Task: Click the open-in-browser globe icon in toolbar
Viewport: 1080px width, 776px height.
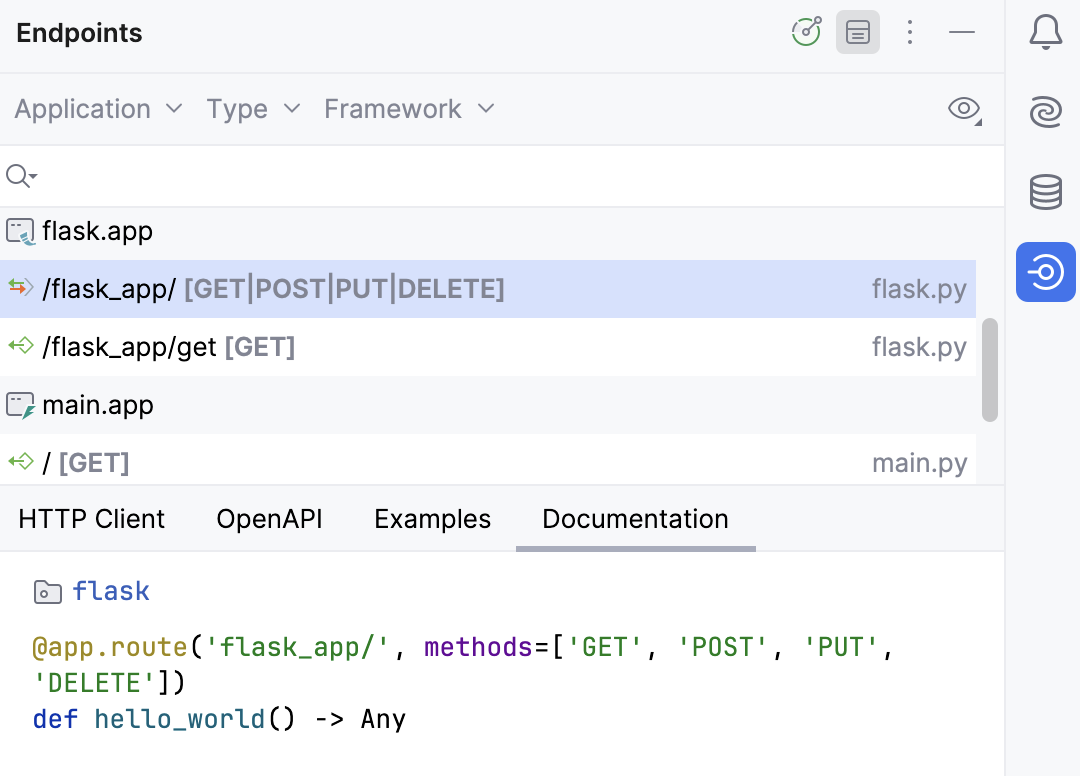Action: point(806,32)
